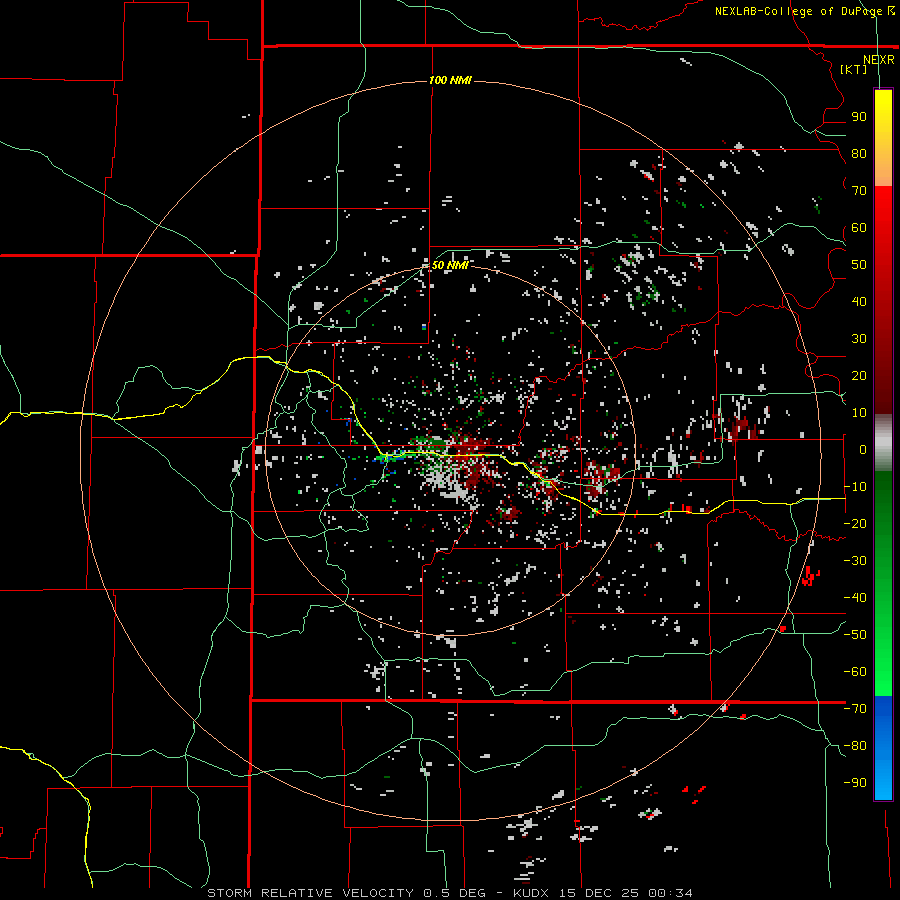Screen dimensions: 900x900
Task: Click the "100 NMI" range ring label
Action: point(450,80)
